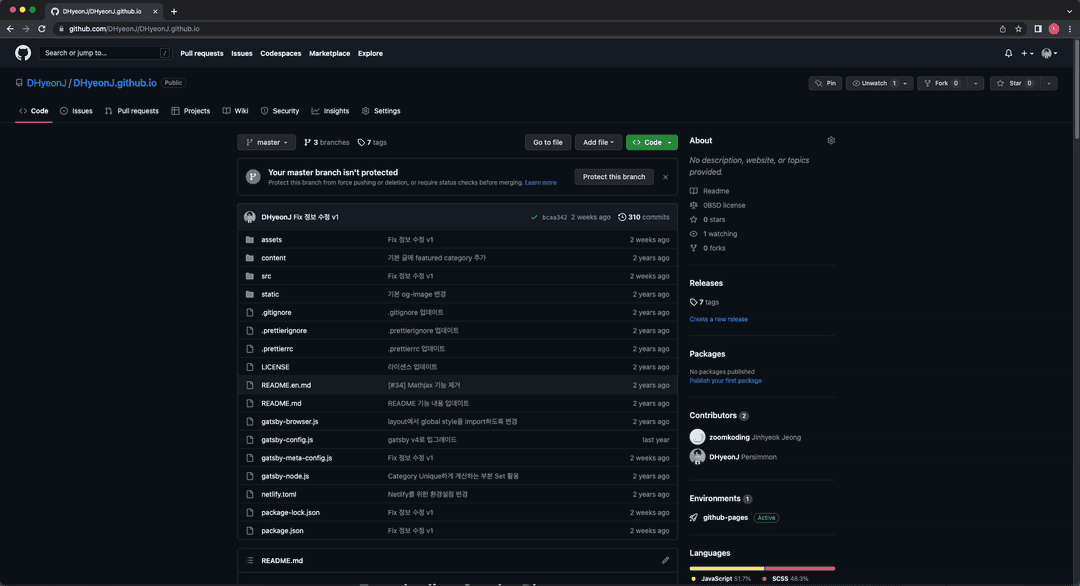The width and height of the screenshot is (1080, 586).
Task: Open the GitHub home logo
Action: [23, 53]
